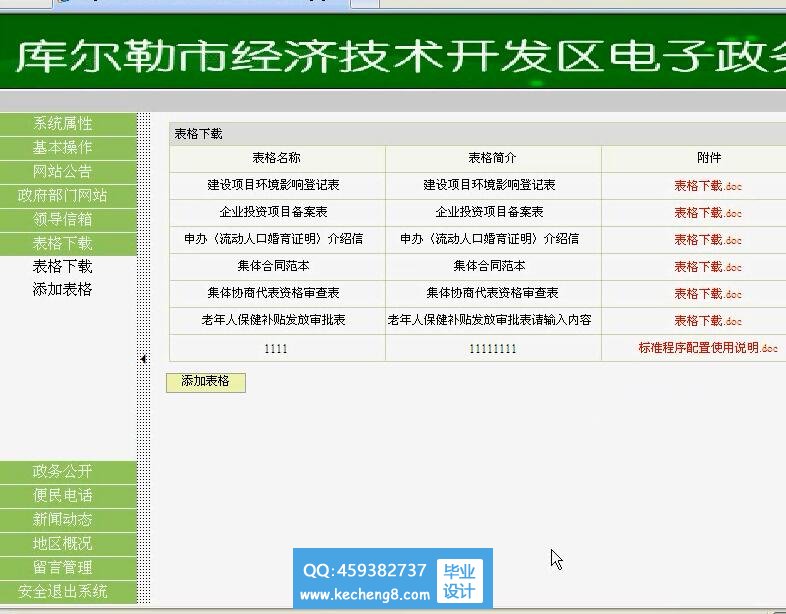Select name cell 老年人保健补贴发放审批表
786x614 pixels.
277,321
